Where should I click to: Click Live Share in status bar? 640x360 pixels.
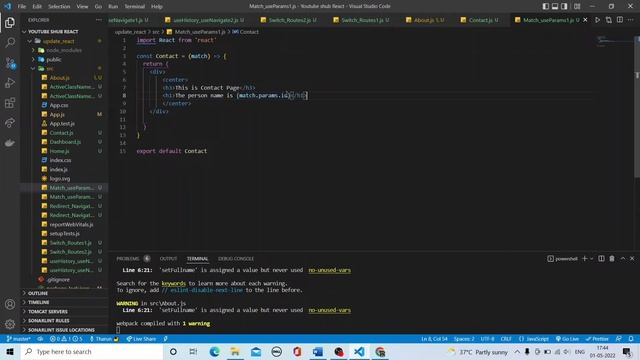click(141, 339)
